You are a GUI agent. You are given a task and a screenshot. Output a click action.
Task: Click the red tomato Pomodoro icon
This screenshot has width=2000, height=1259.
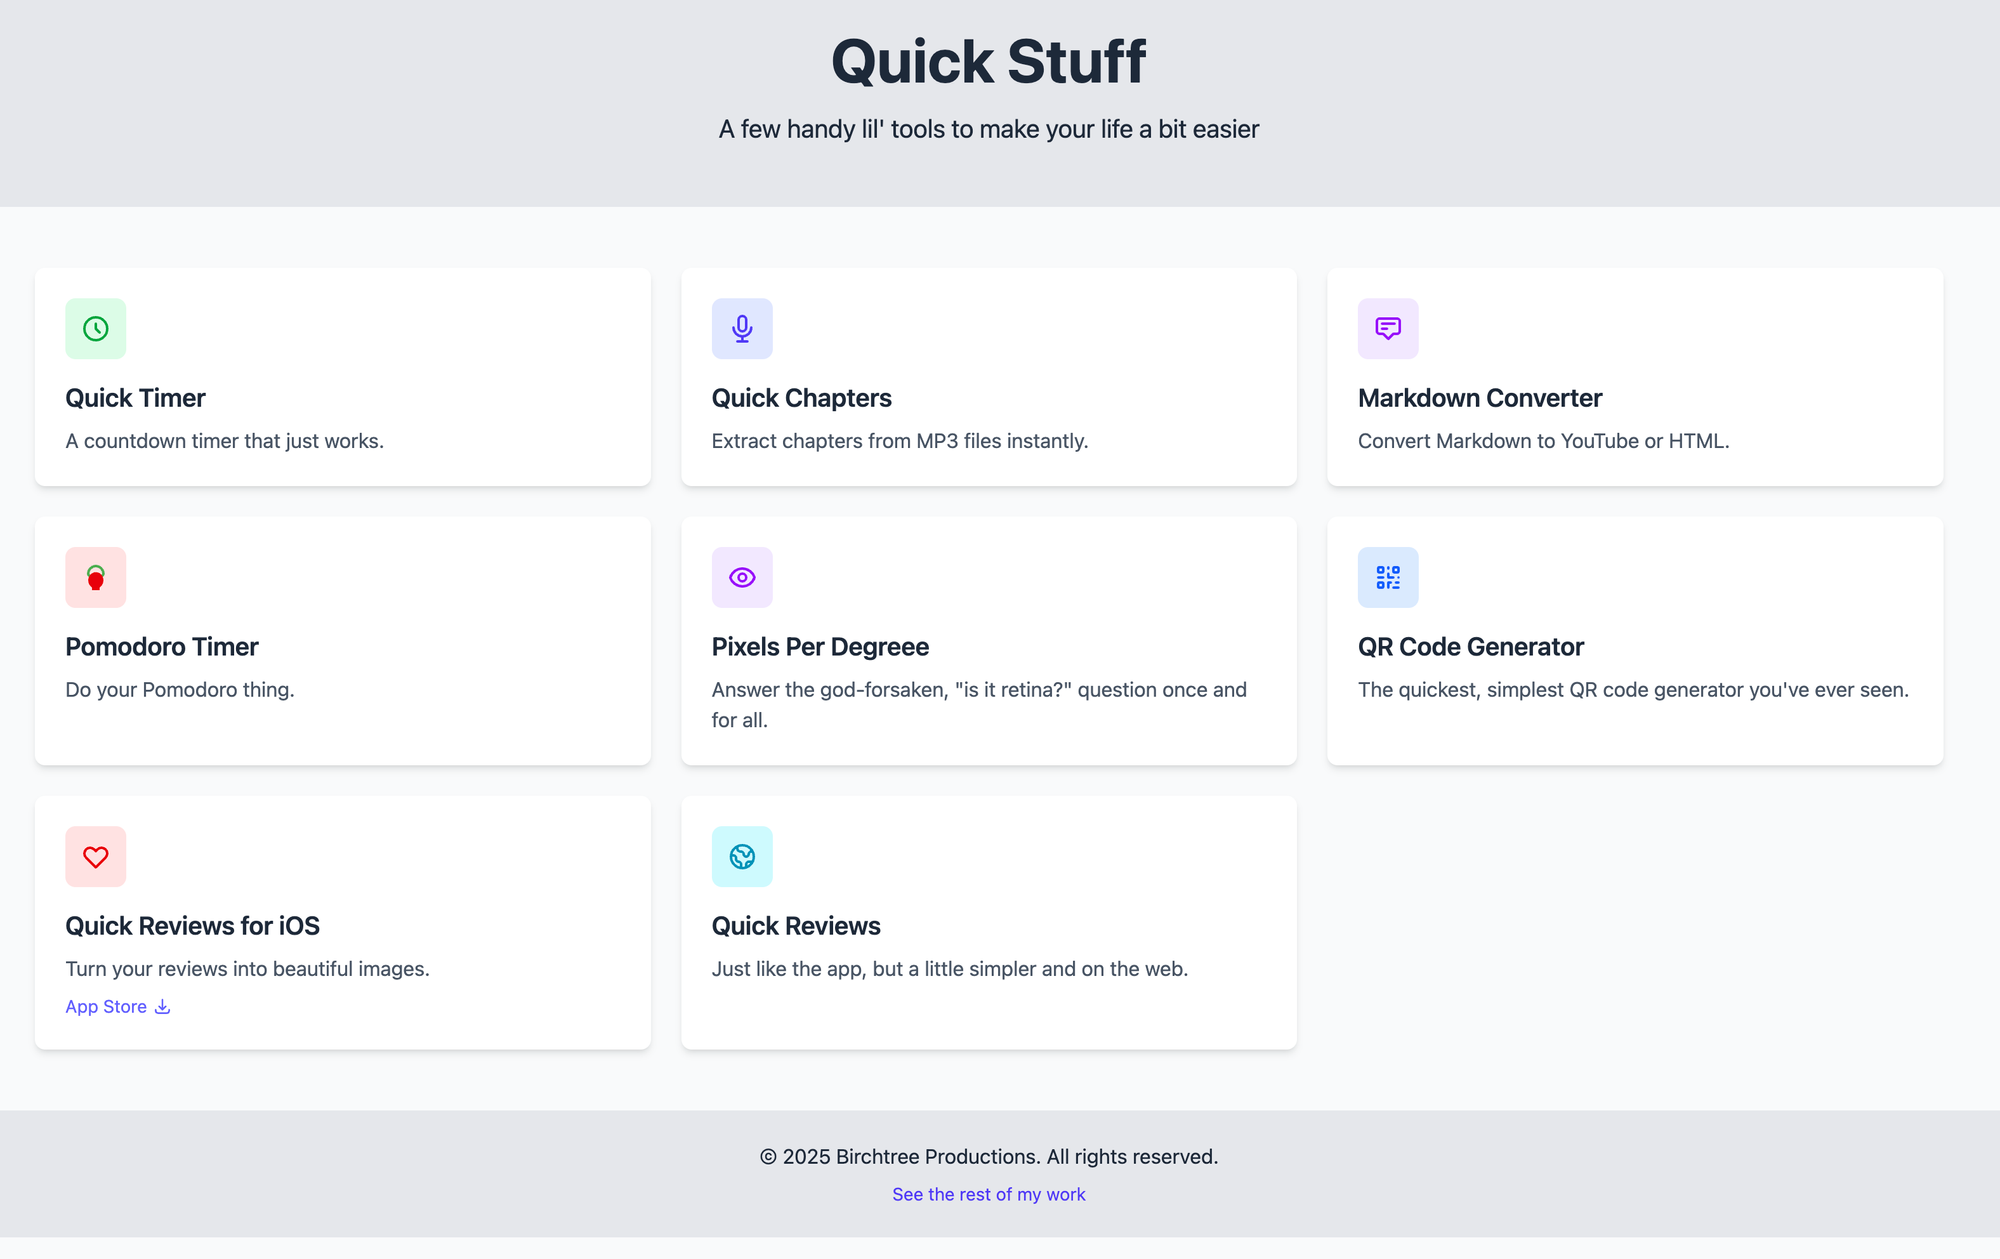pos(96,577)
